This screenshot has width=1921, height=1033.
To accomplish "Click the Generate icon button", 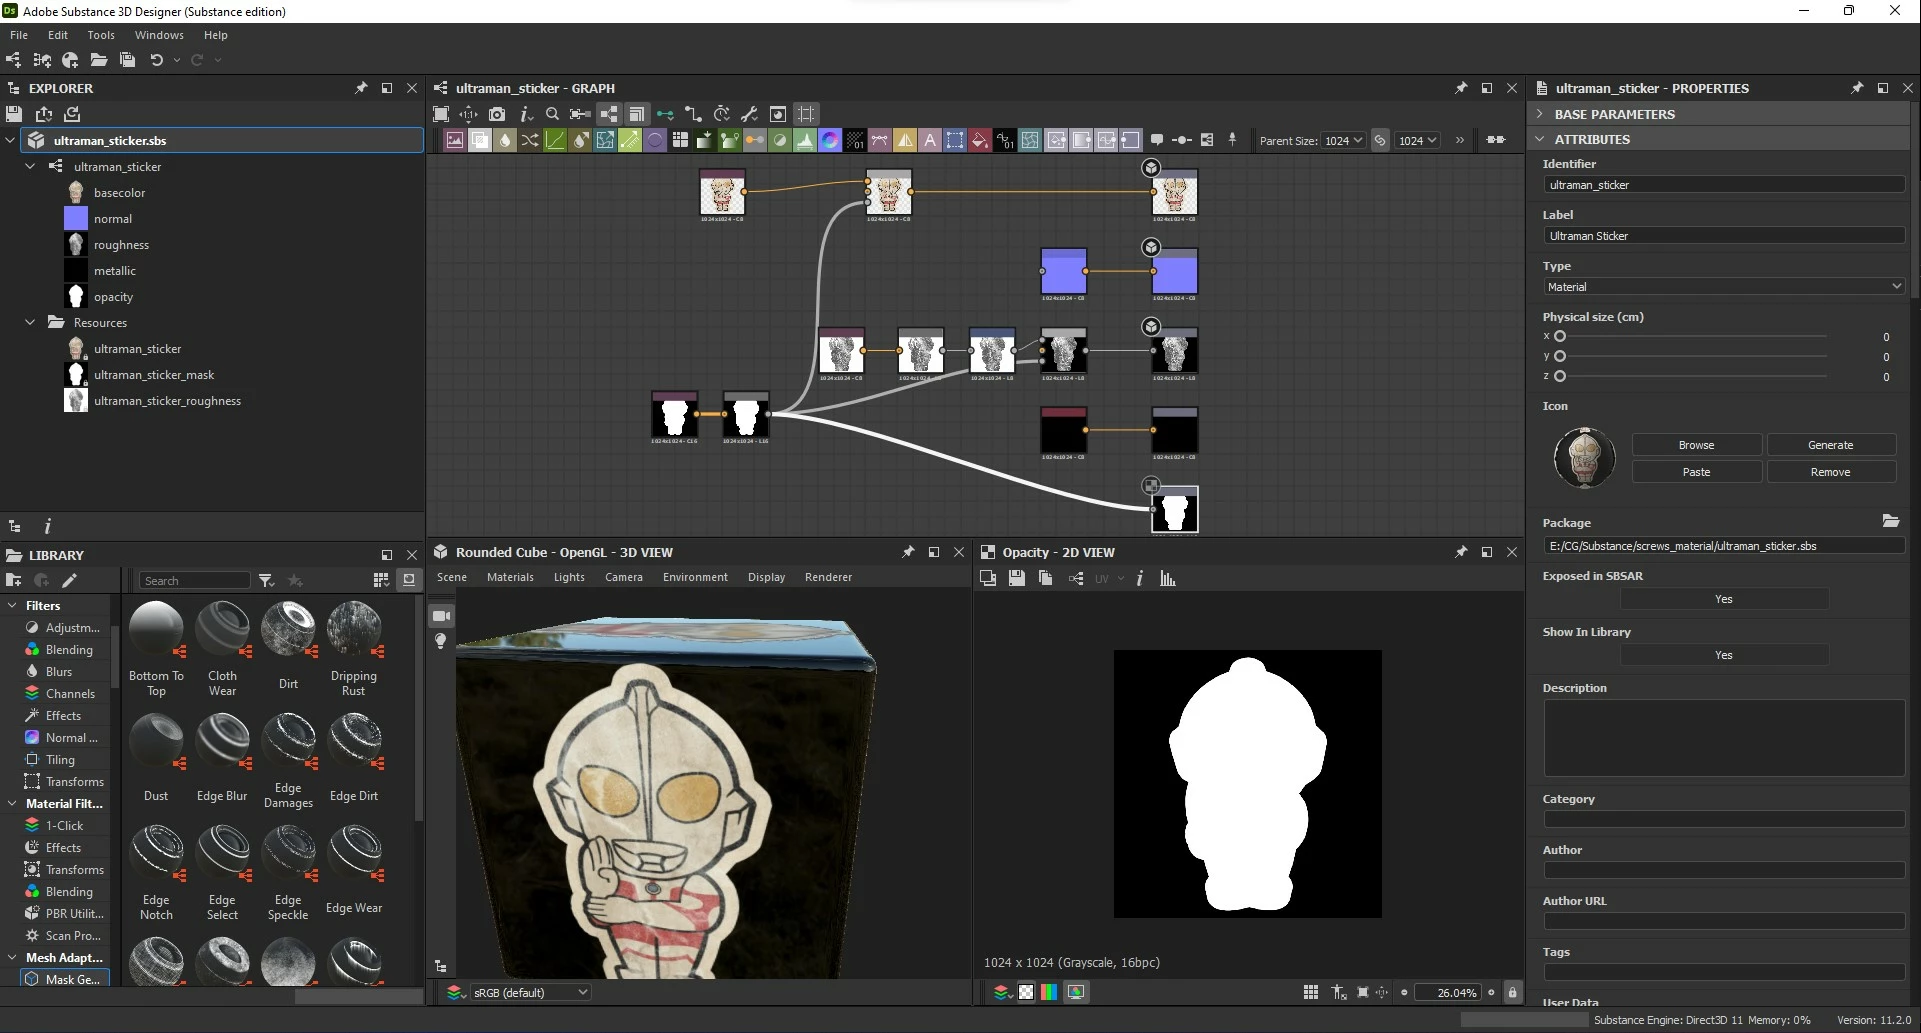I will point(1830,445).
